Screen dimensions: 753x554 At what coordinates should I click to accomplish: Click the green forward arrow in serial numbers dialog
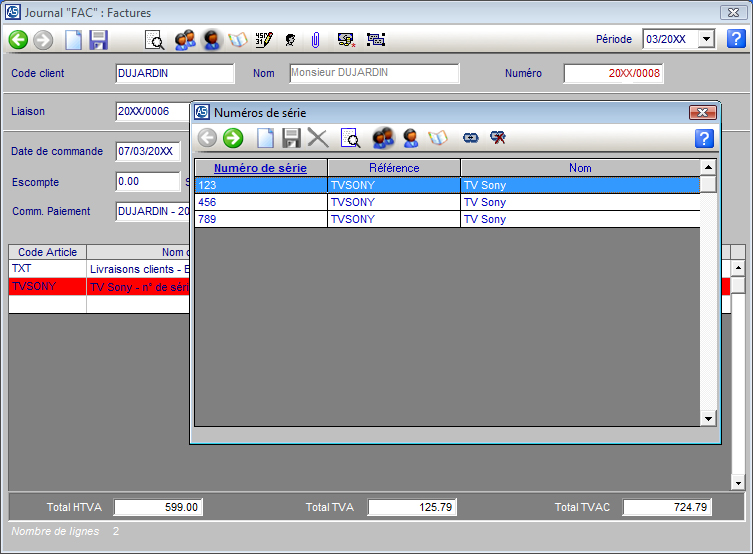pyautogui.click(x=233, y=138)
